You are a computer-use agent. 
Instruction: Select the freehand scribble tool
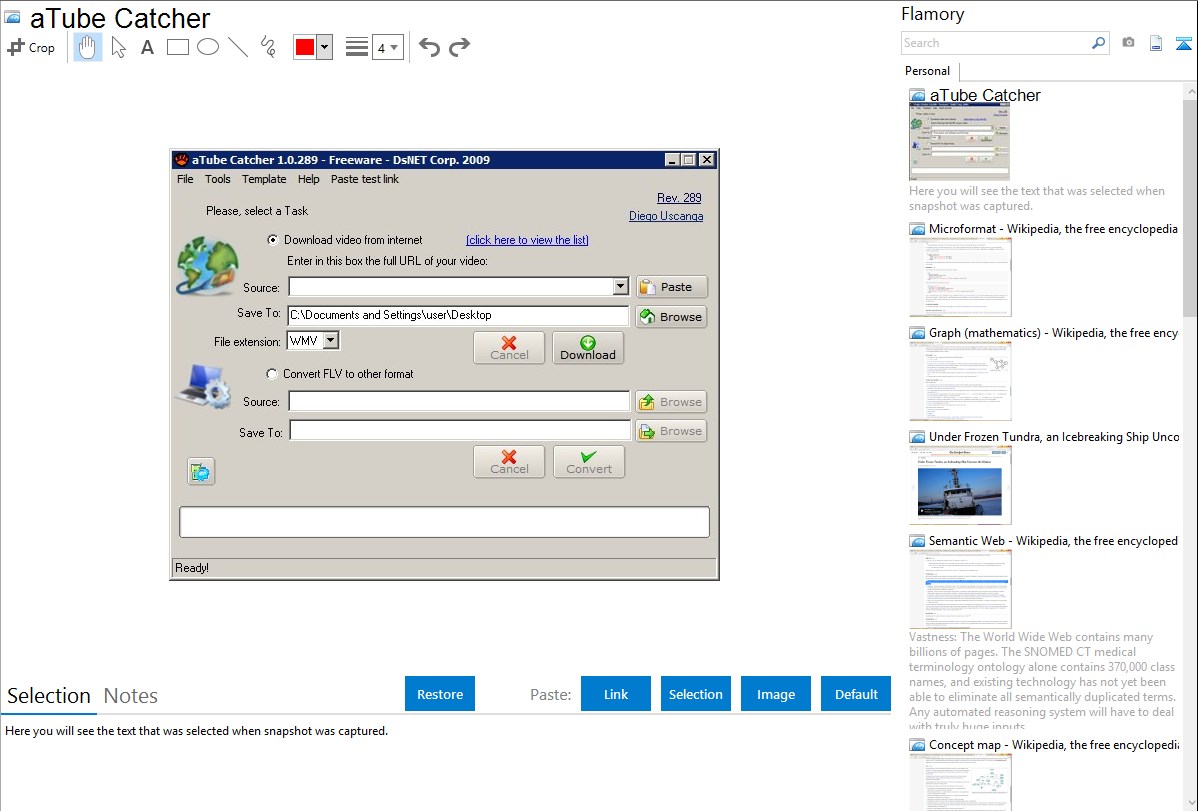click(x=268, y=47)
